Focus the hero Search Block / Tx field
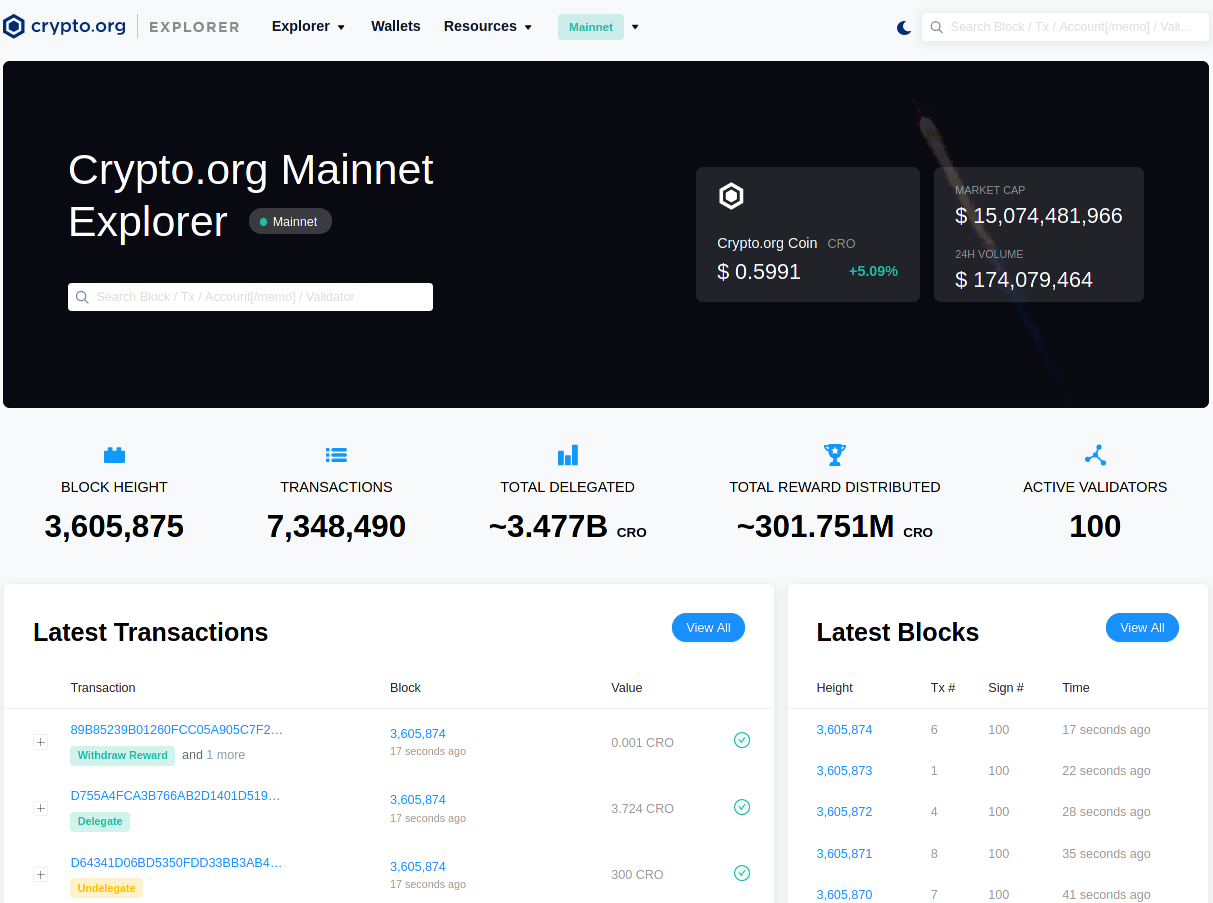This screenshot has height=903, width=1213. tap(250, 297)
